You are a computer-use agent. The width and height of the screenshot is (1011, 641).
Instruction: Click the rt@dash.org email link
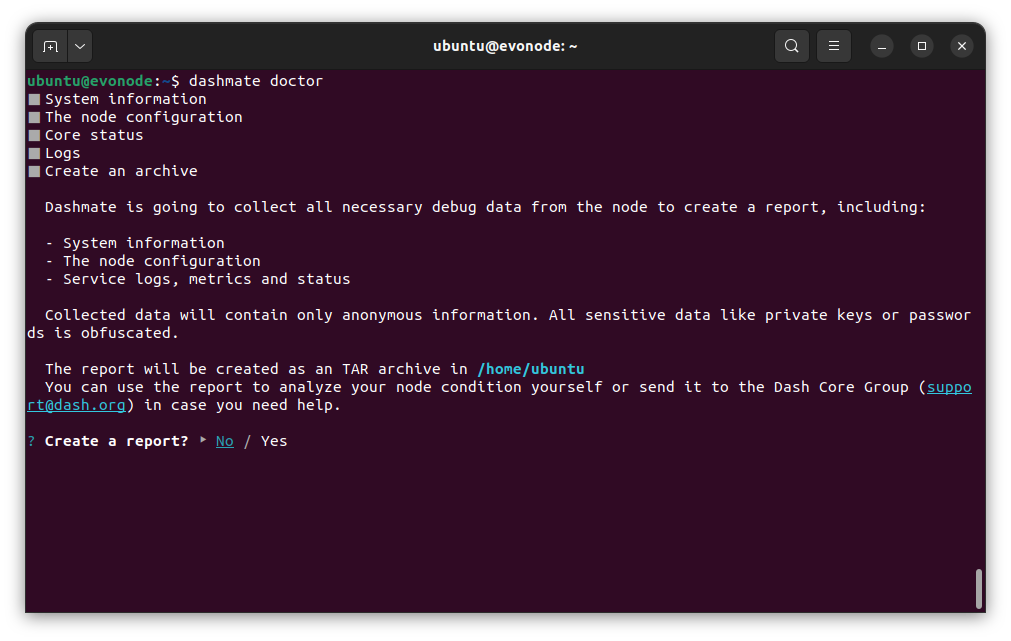pyautogui.click(x=84, y=405)
